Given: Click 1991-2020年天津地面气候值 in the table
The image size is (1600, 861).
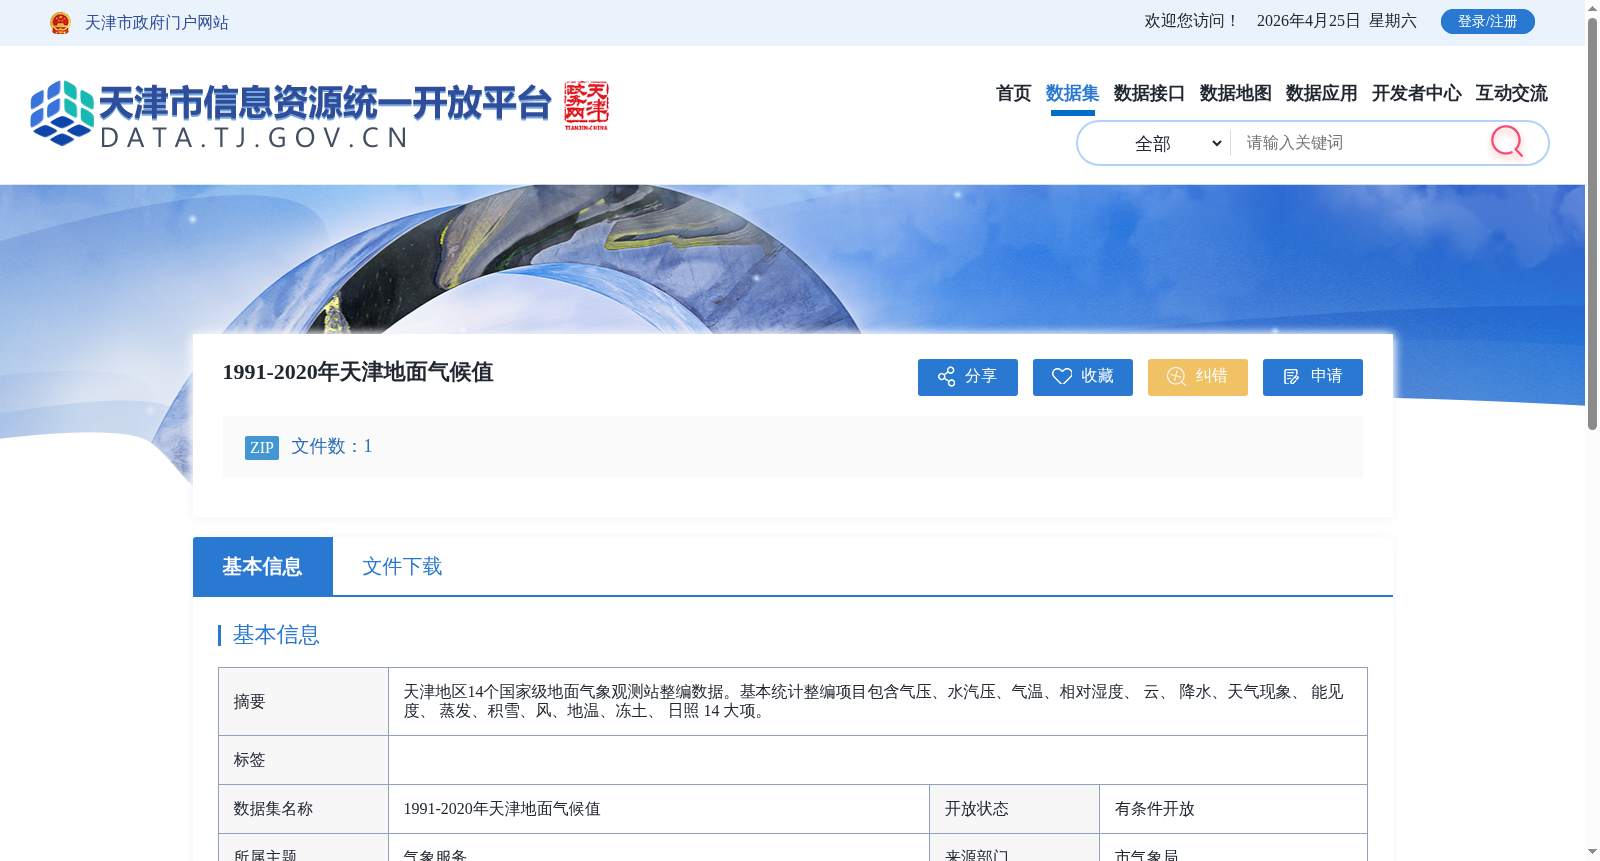Looking at the screenshot, I should click(502, 809).
